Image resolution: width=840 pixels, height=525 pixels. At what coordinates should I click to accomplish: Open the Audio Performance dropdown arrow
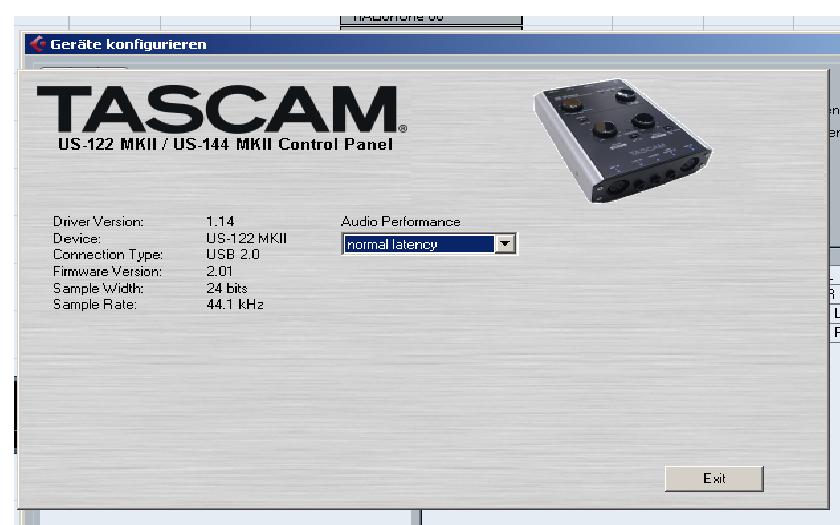505,244
